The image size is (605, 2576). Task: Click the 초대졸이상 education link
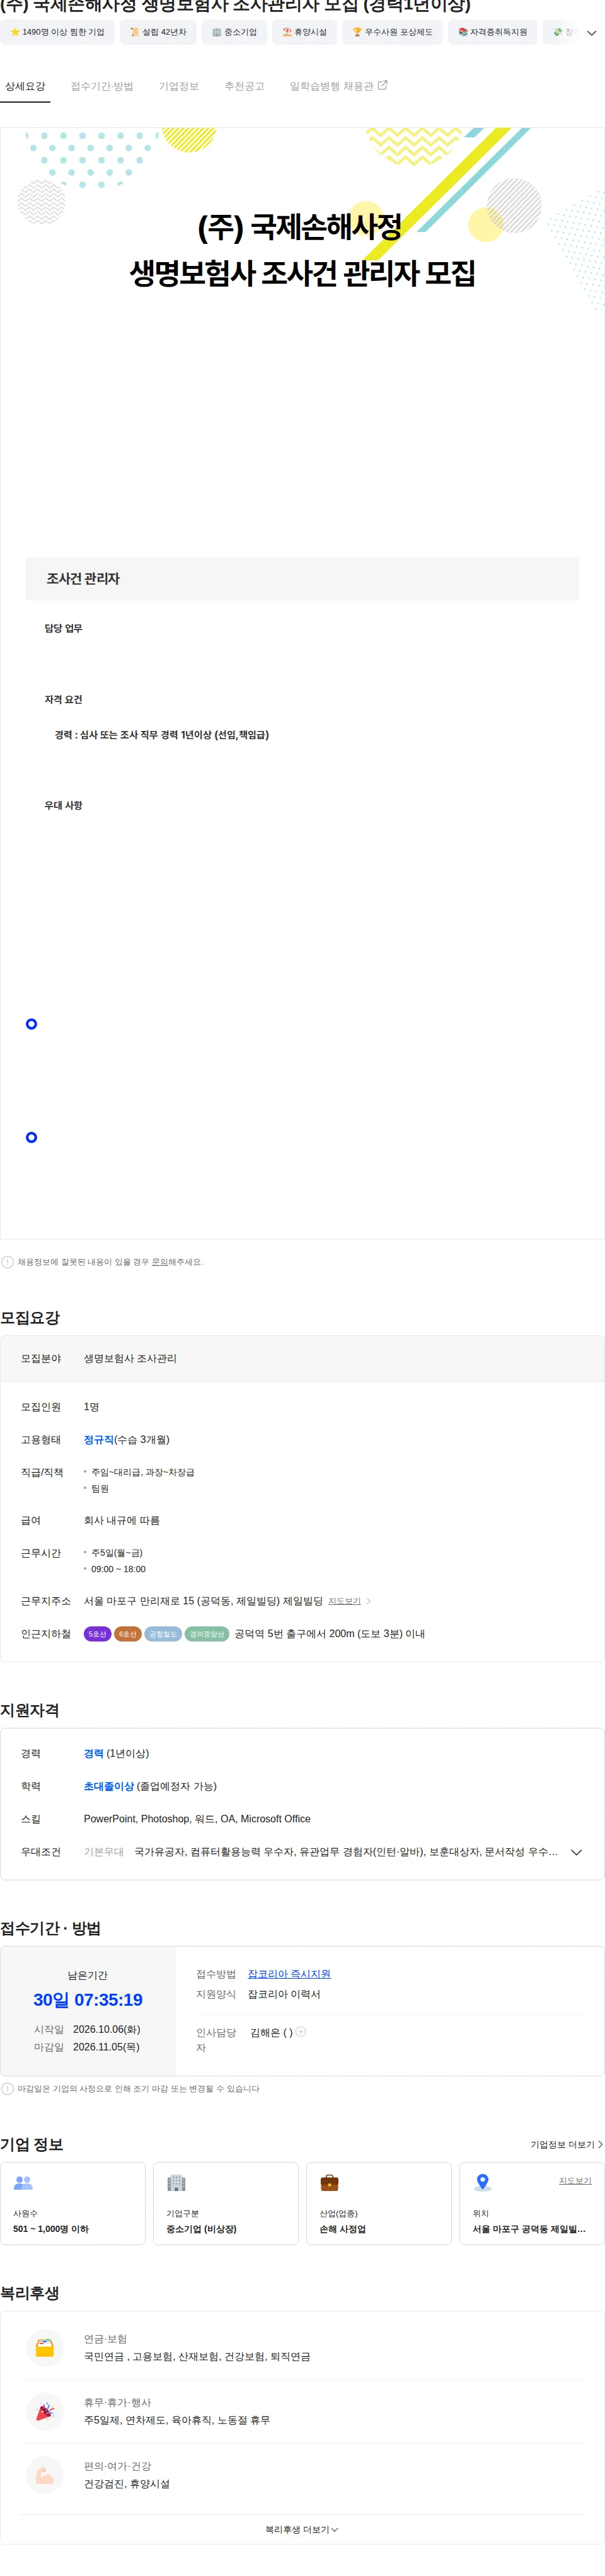coord(109,1787)
